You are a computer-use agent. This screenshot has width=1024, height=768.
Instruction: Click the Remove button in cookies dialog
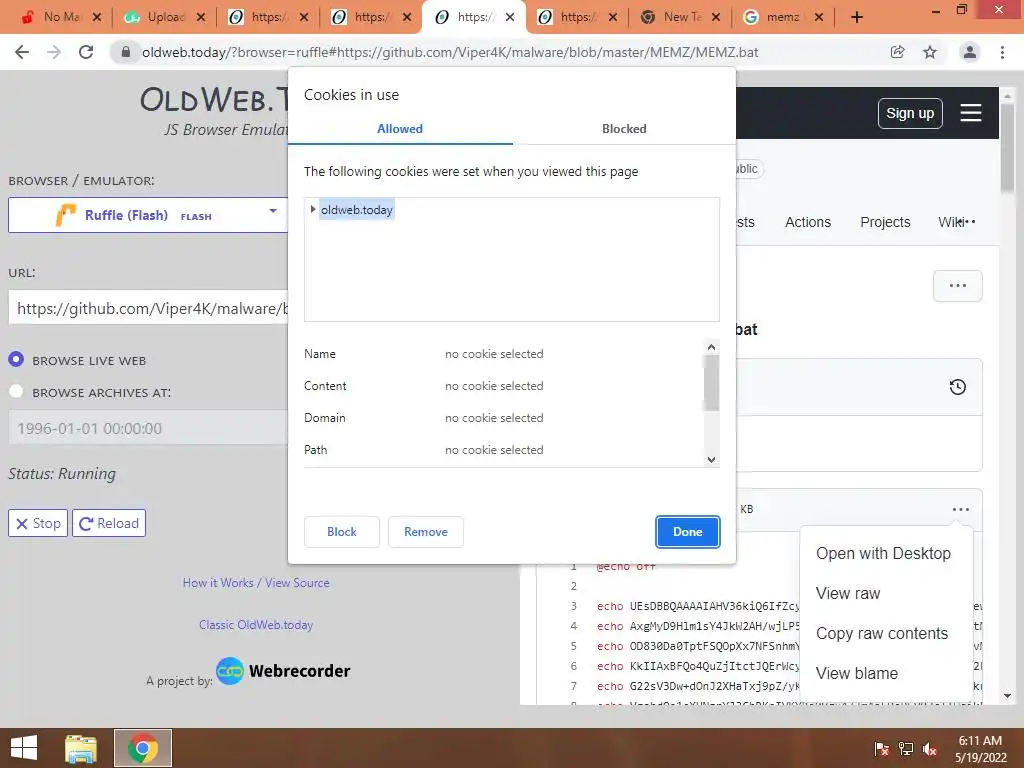[426, 532]
